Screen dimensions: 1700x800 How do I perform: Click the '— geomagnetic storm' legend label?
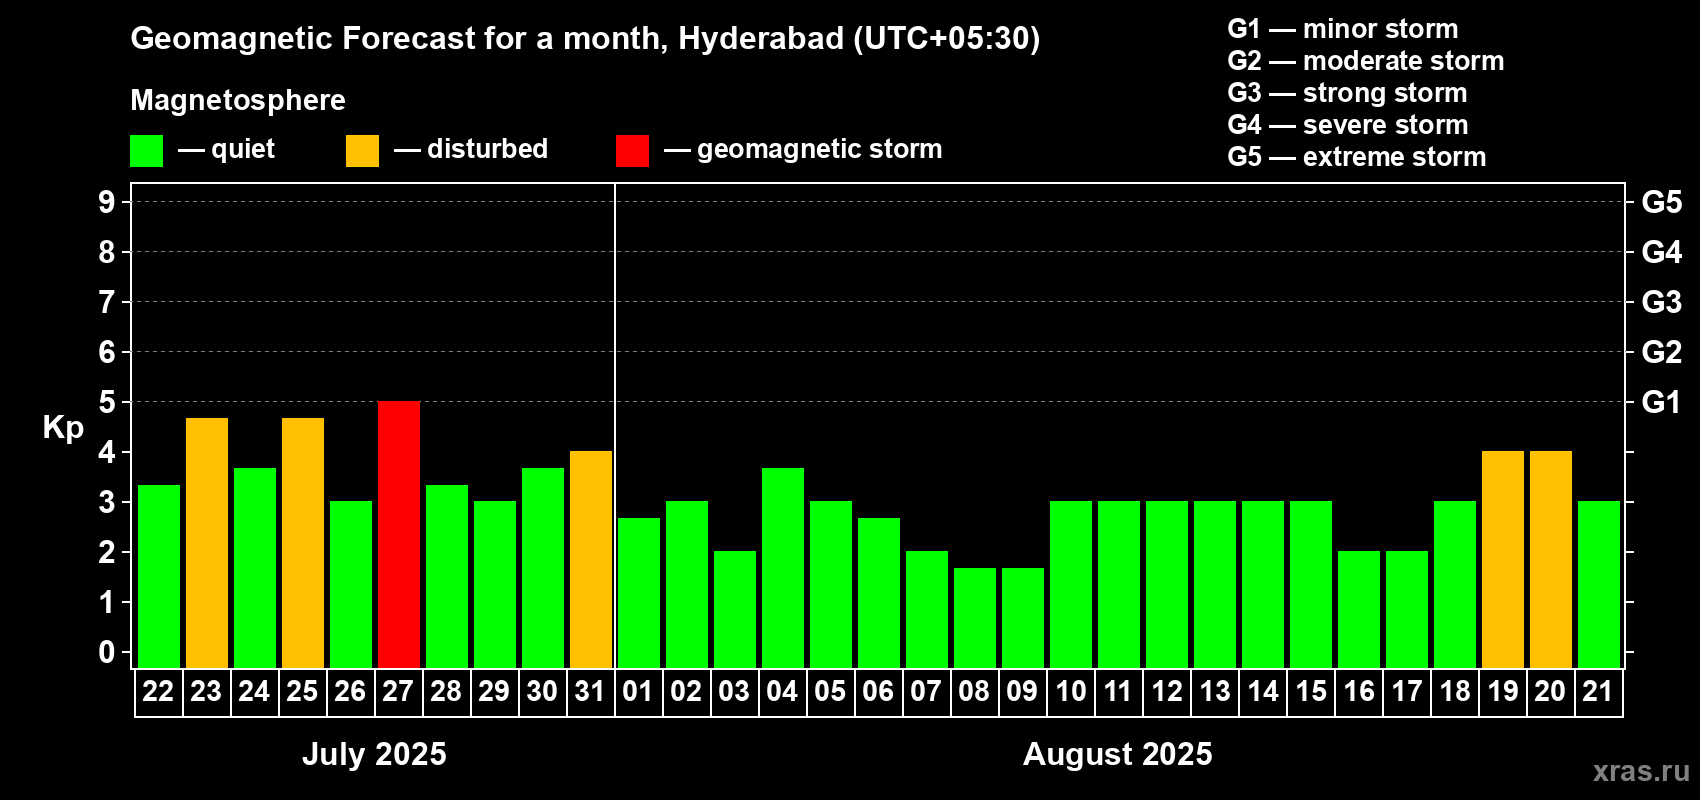pyautogui.click(x=803, y=150)
